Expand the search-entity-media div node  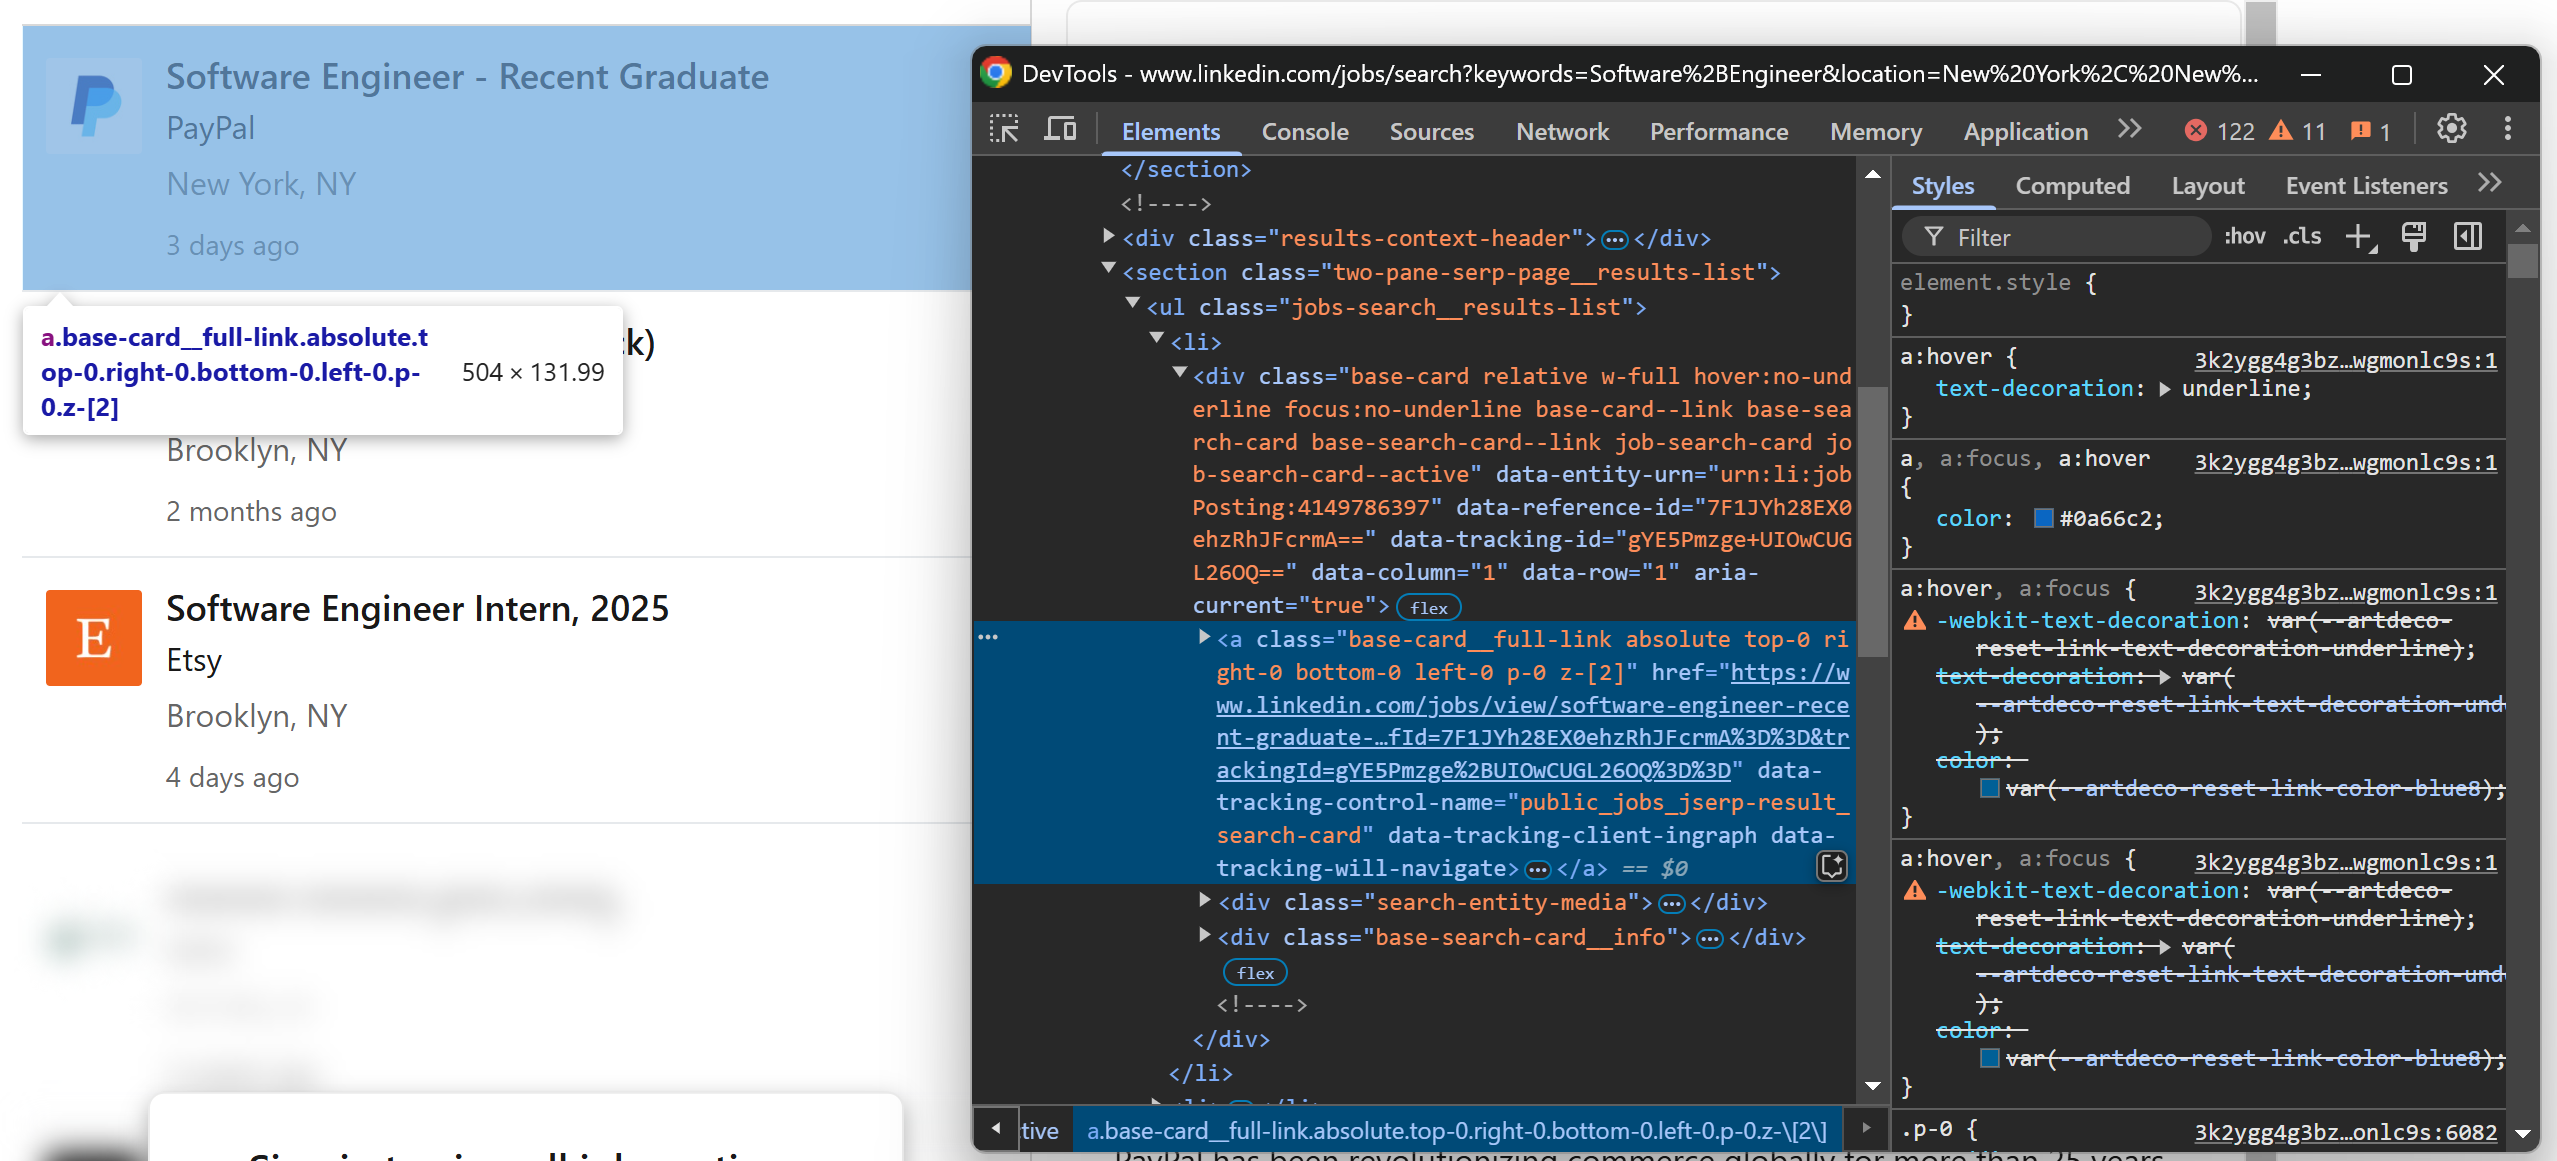click(x=1205, y=901)
